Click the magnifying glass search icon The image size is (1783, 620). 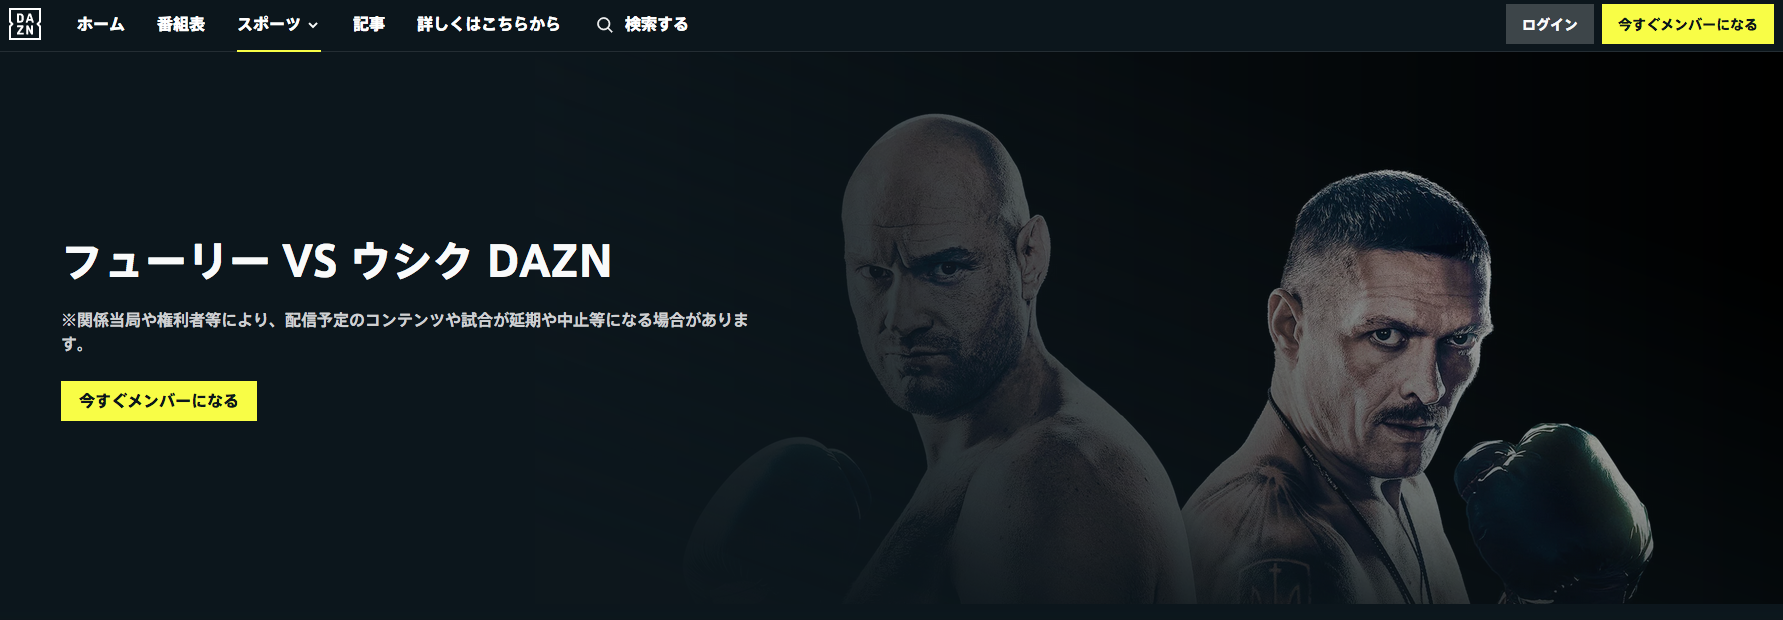tap(604, 25)
